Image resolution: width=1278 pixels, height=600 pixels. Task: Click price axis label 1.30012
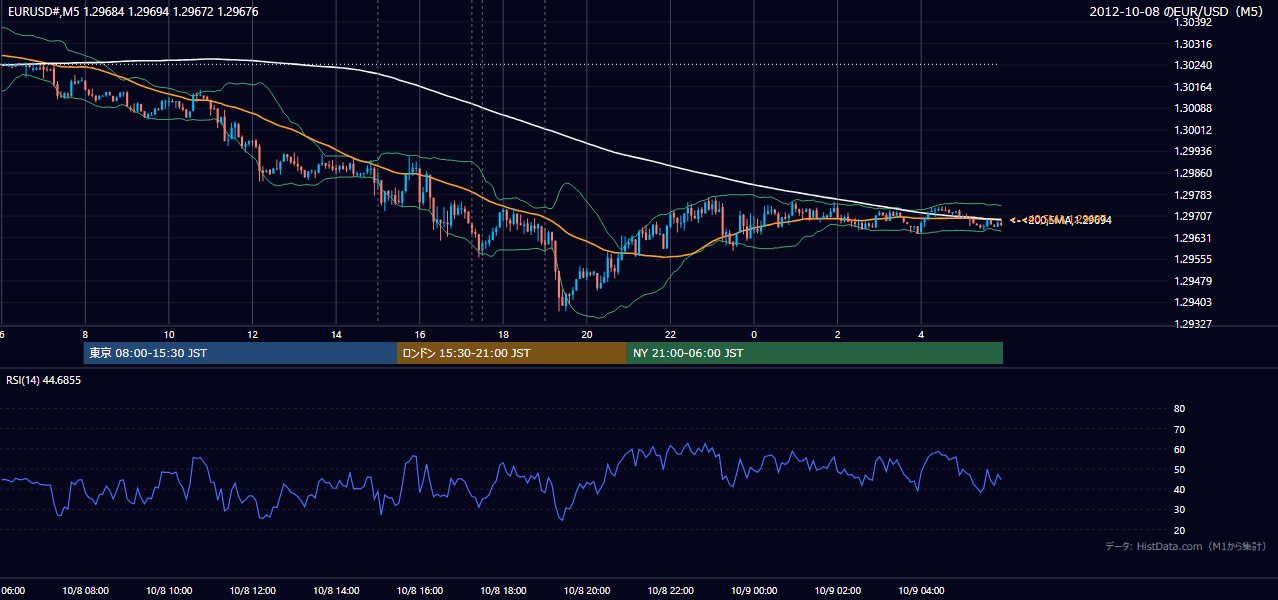1194,130
